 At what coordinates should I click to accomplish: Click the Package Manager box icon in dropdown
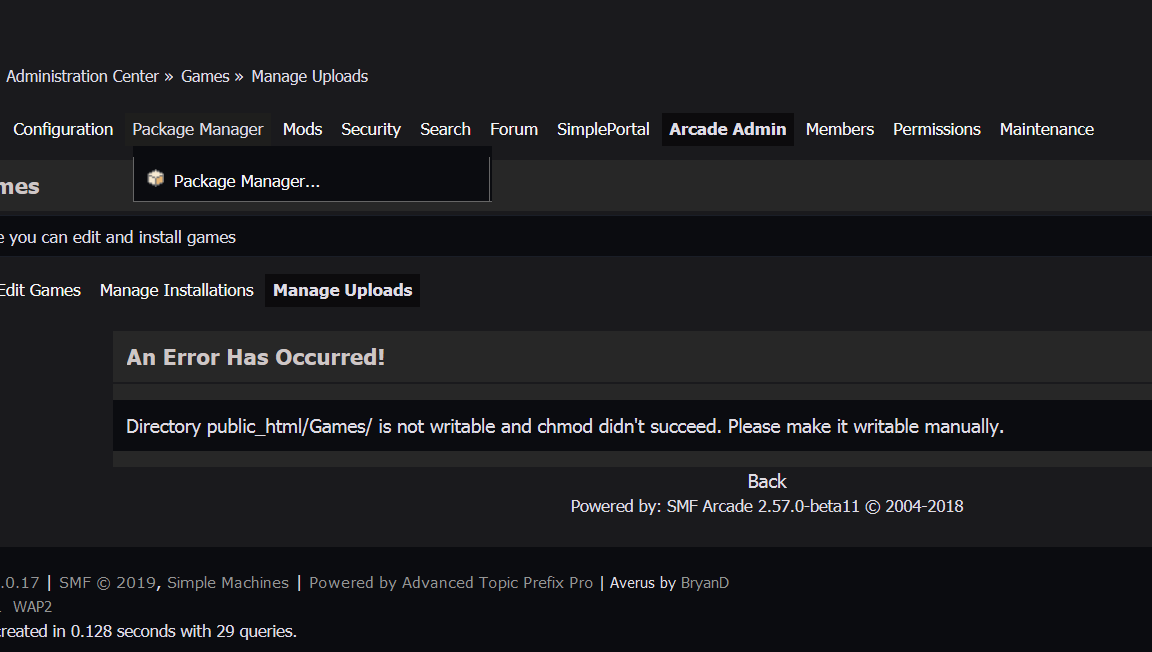(155, 179)
